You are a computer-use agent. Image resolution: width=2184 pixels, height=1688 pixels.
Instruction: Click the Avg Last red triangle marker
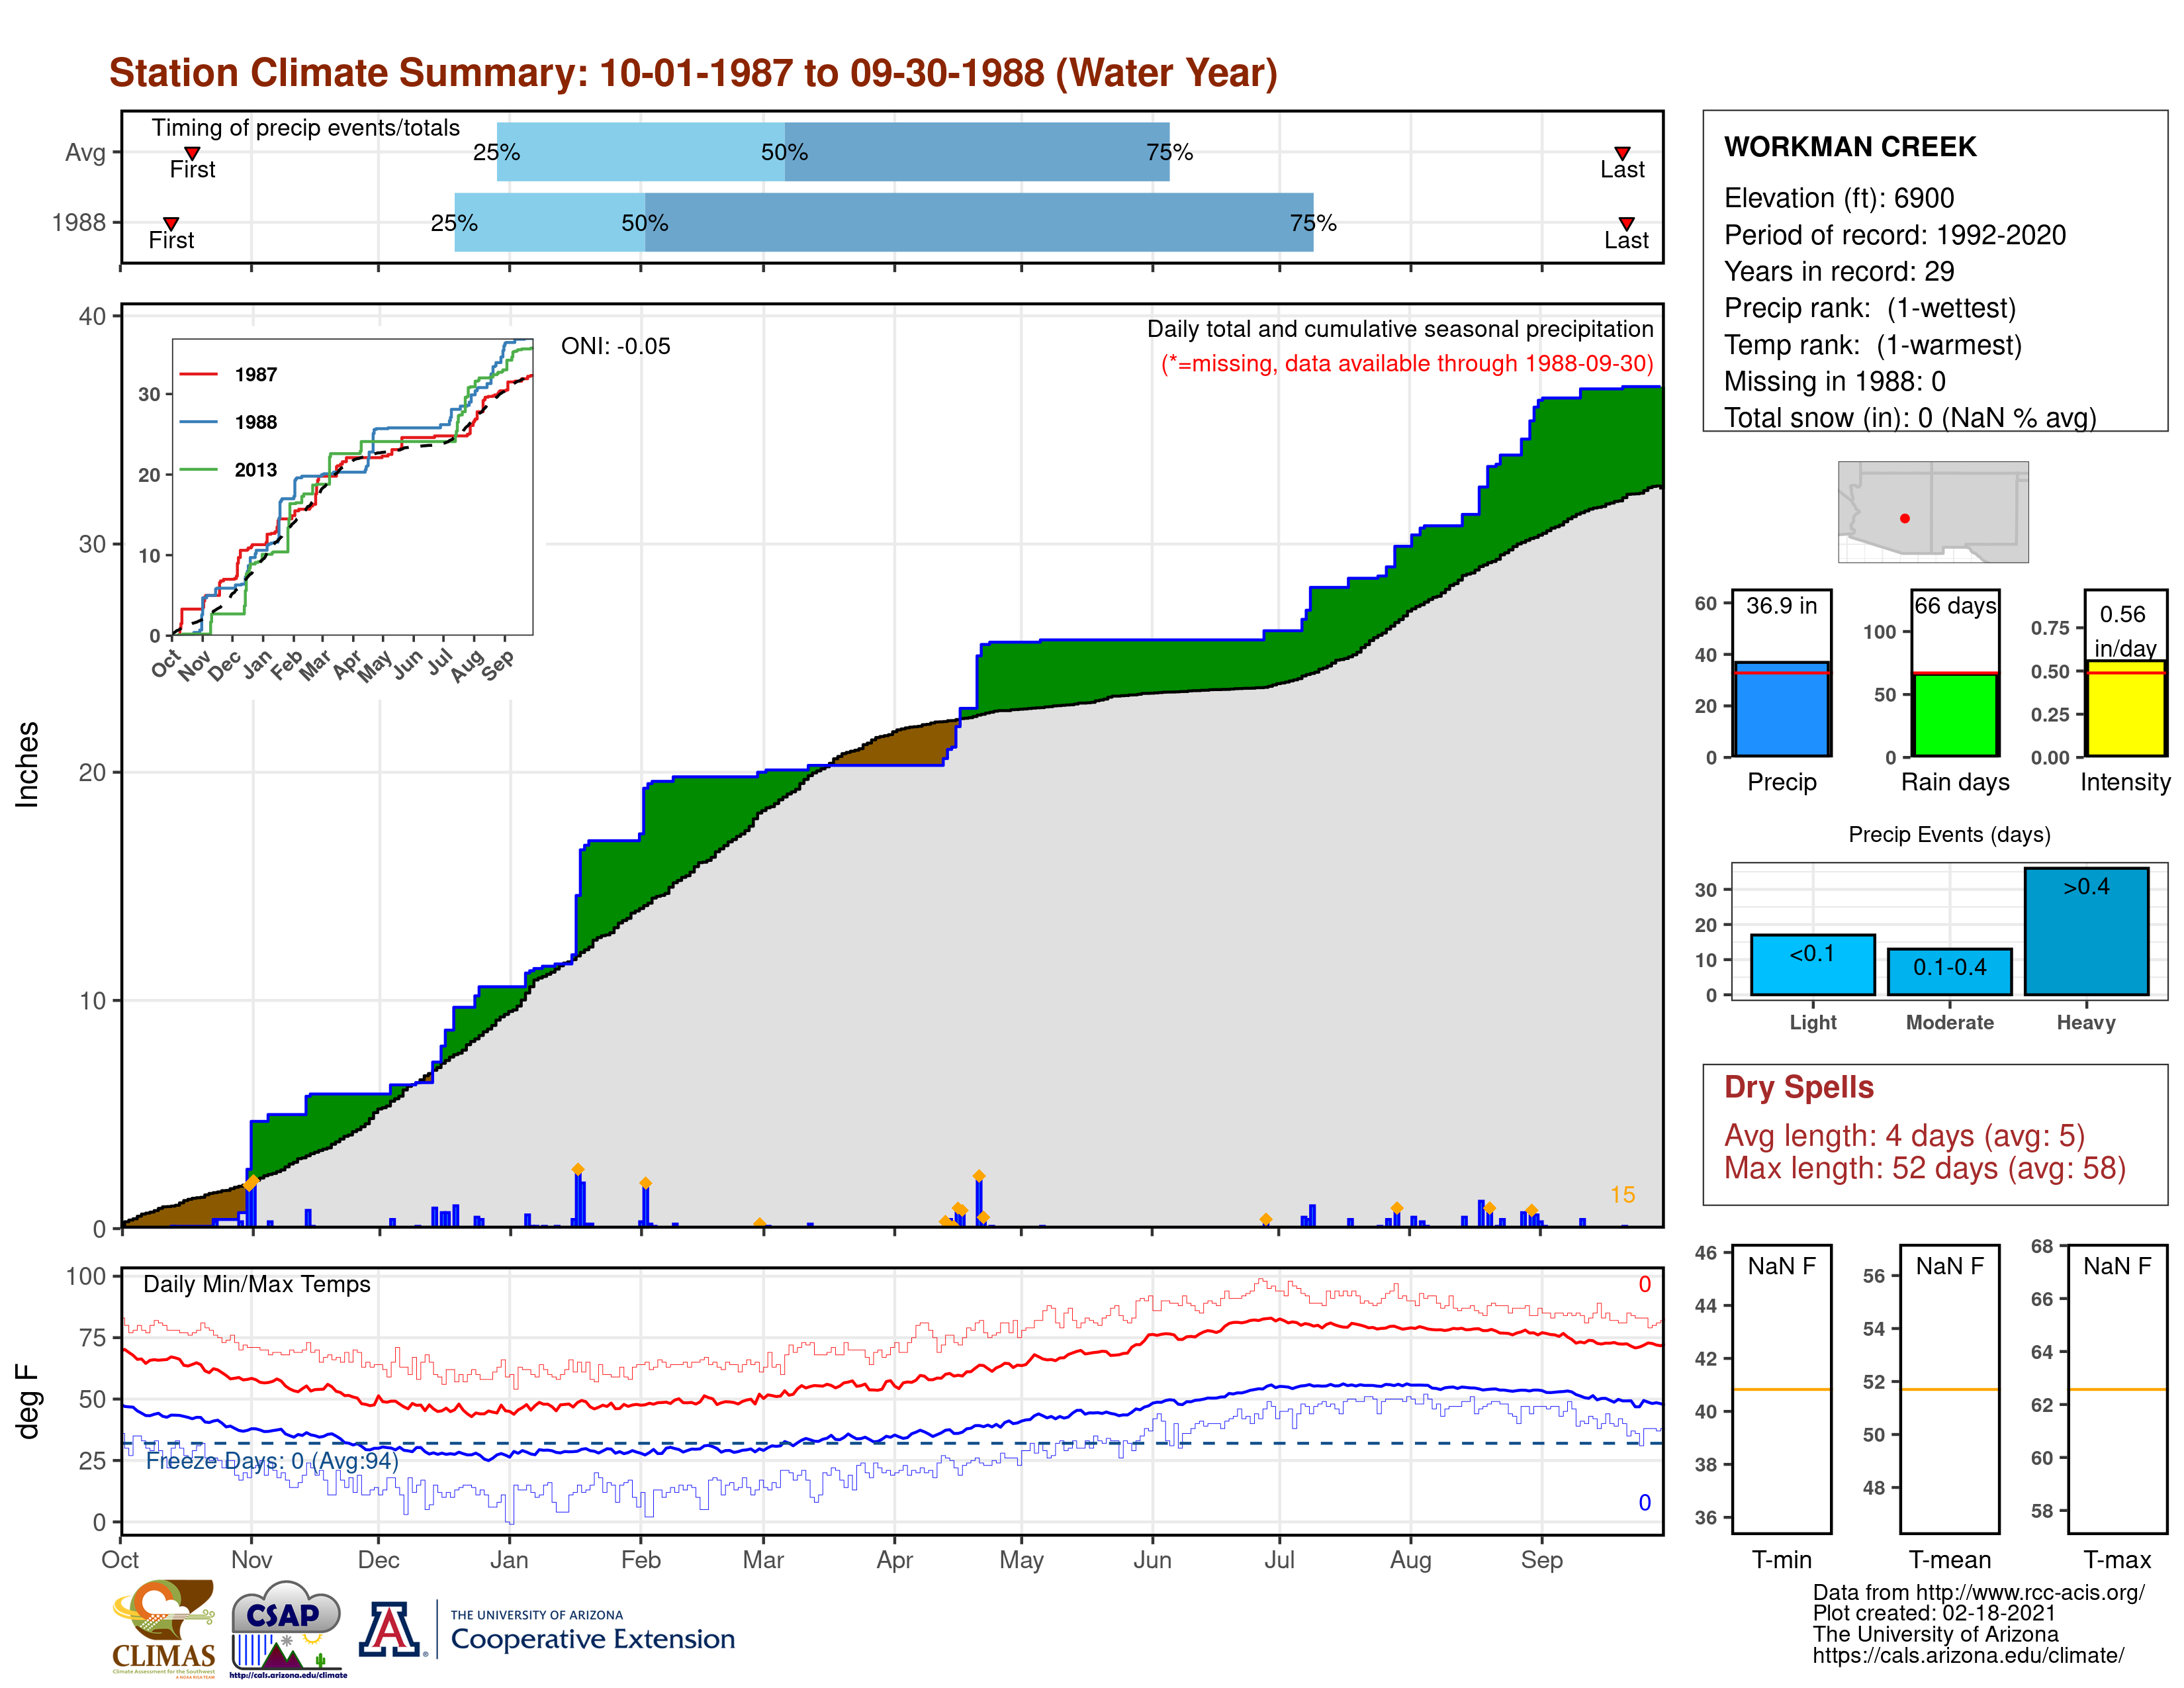[x=1622, y=153]
